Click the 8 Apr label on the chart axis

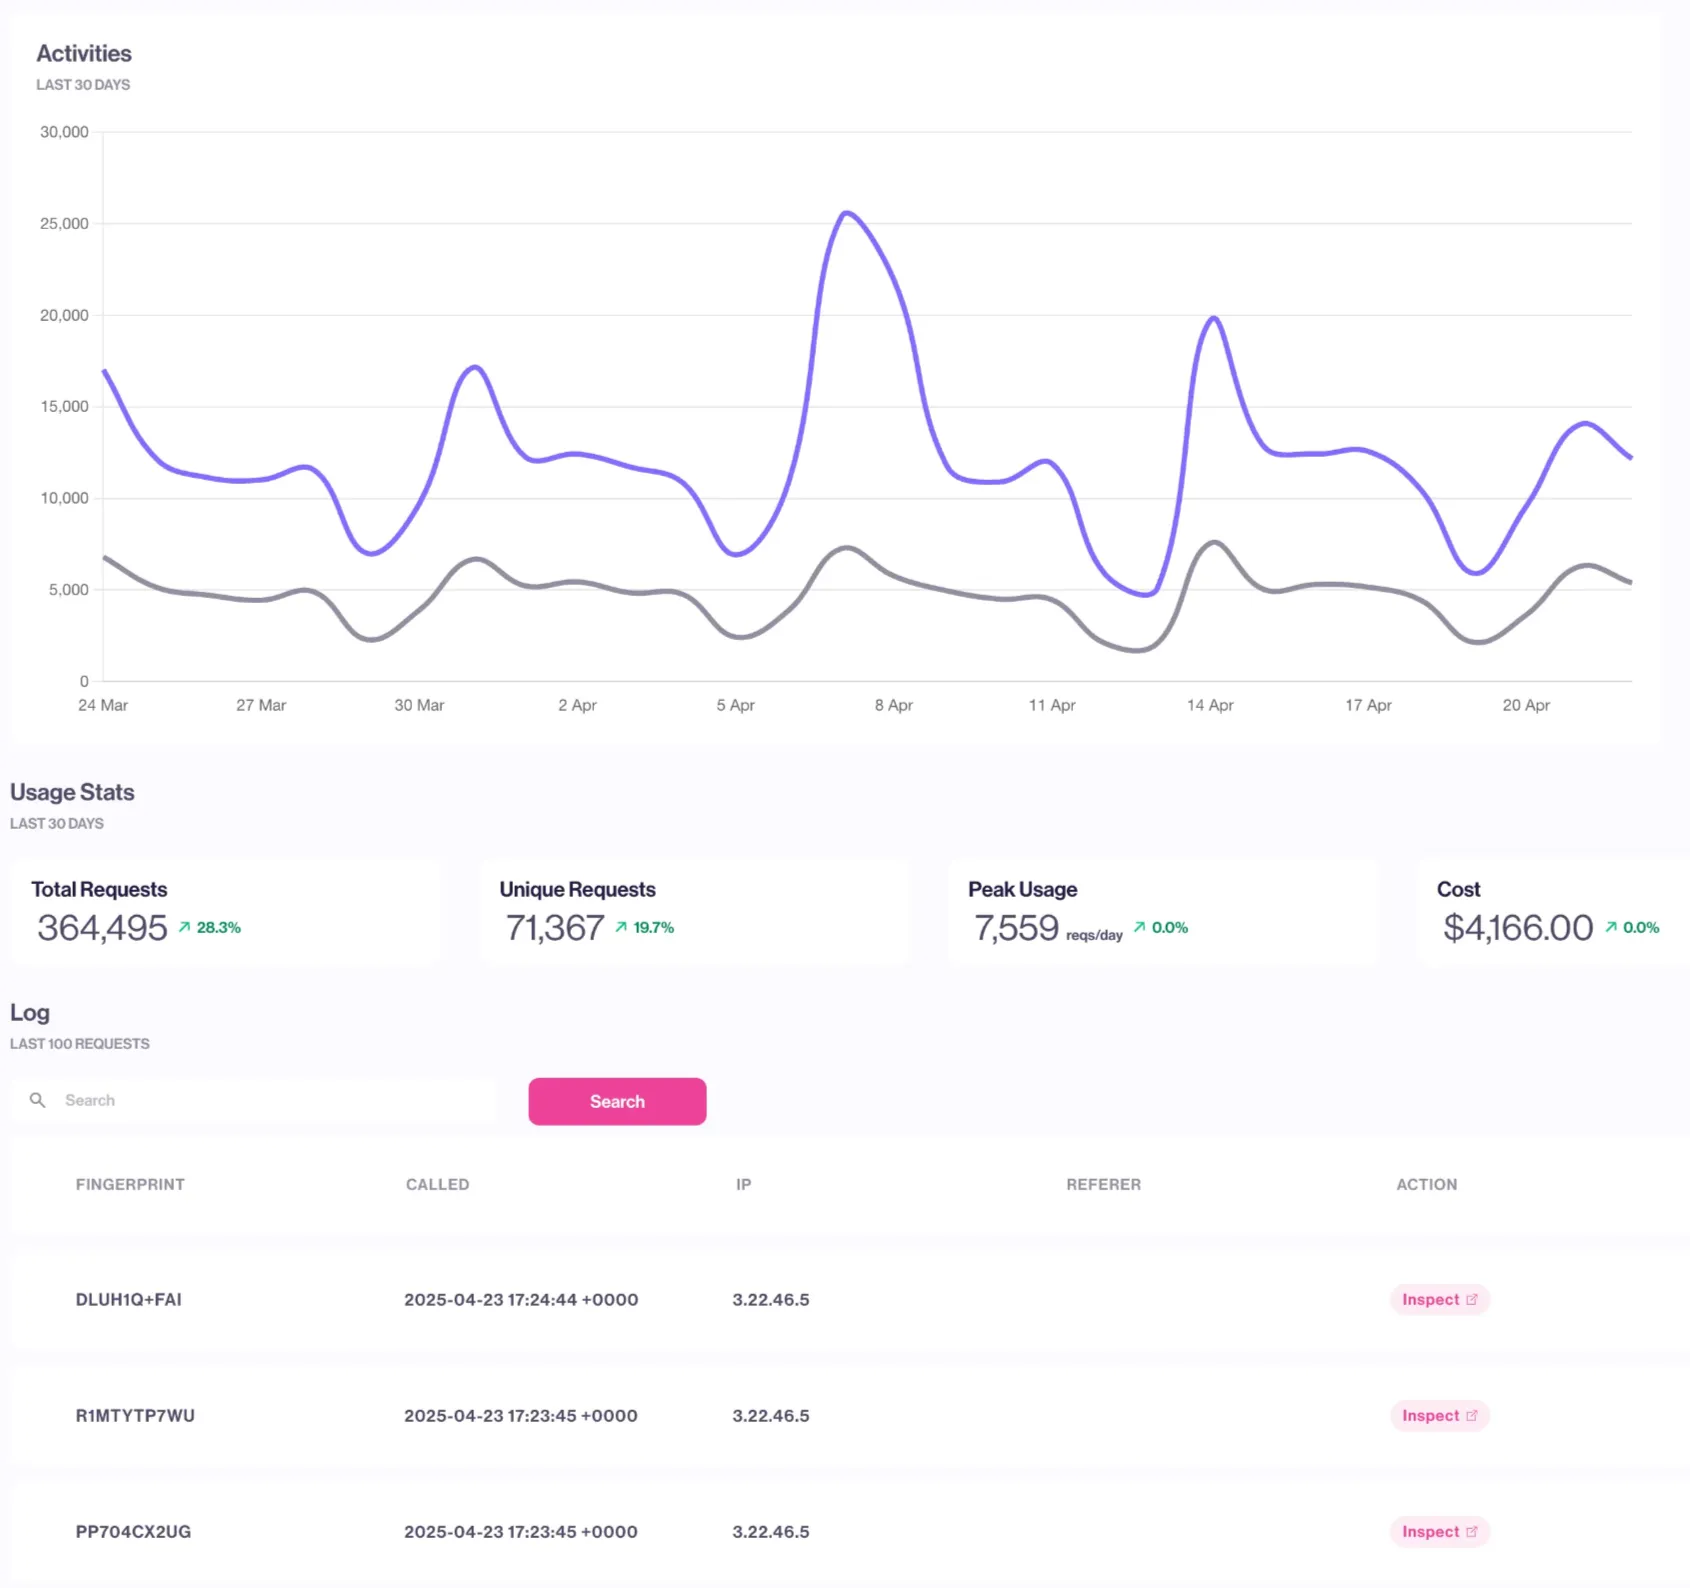point(893,705)
